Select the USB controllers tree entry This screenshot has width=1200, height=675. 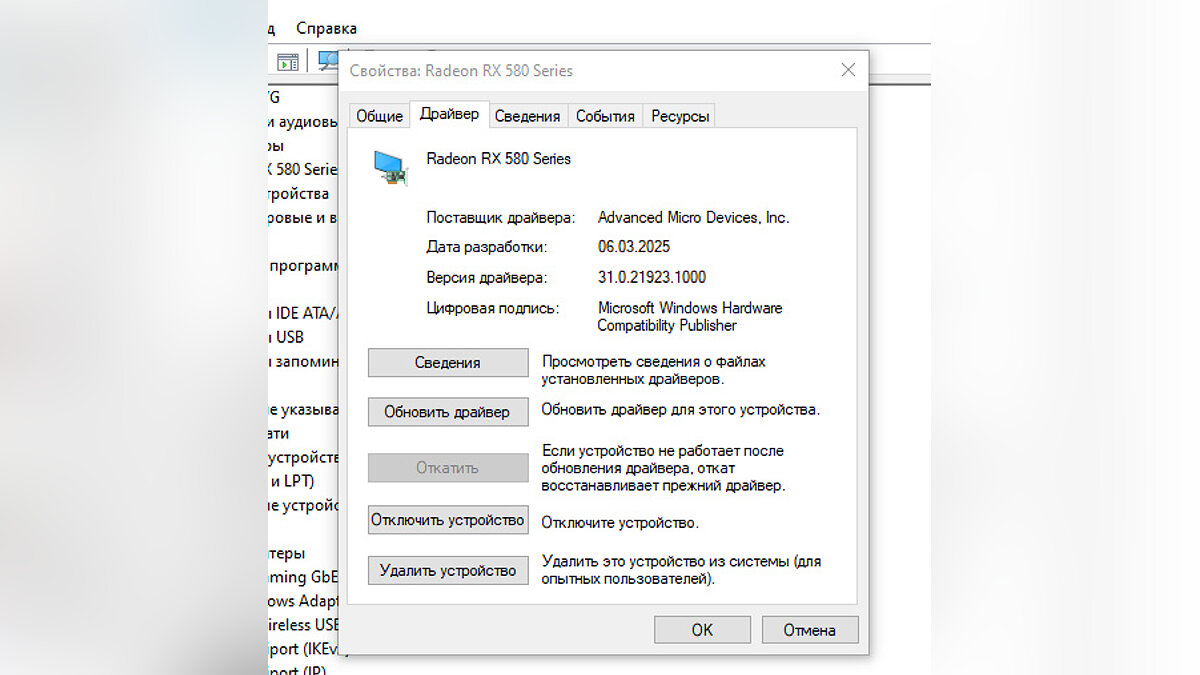coord(288,337)
